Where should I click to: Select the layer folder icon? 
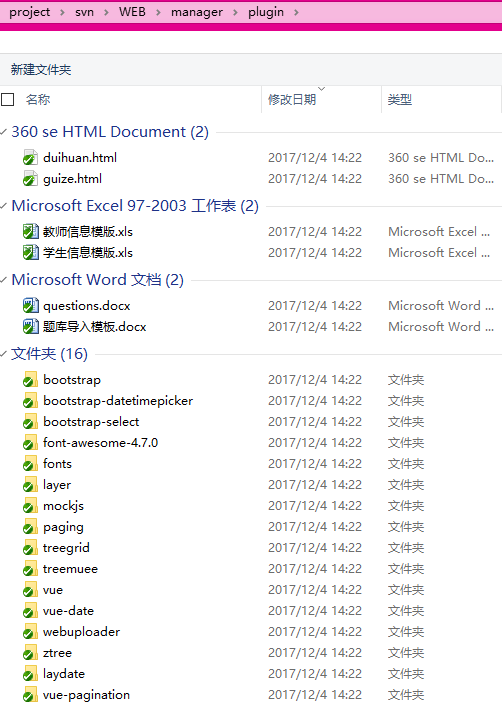pos(30,485)
